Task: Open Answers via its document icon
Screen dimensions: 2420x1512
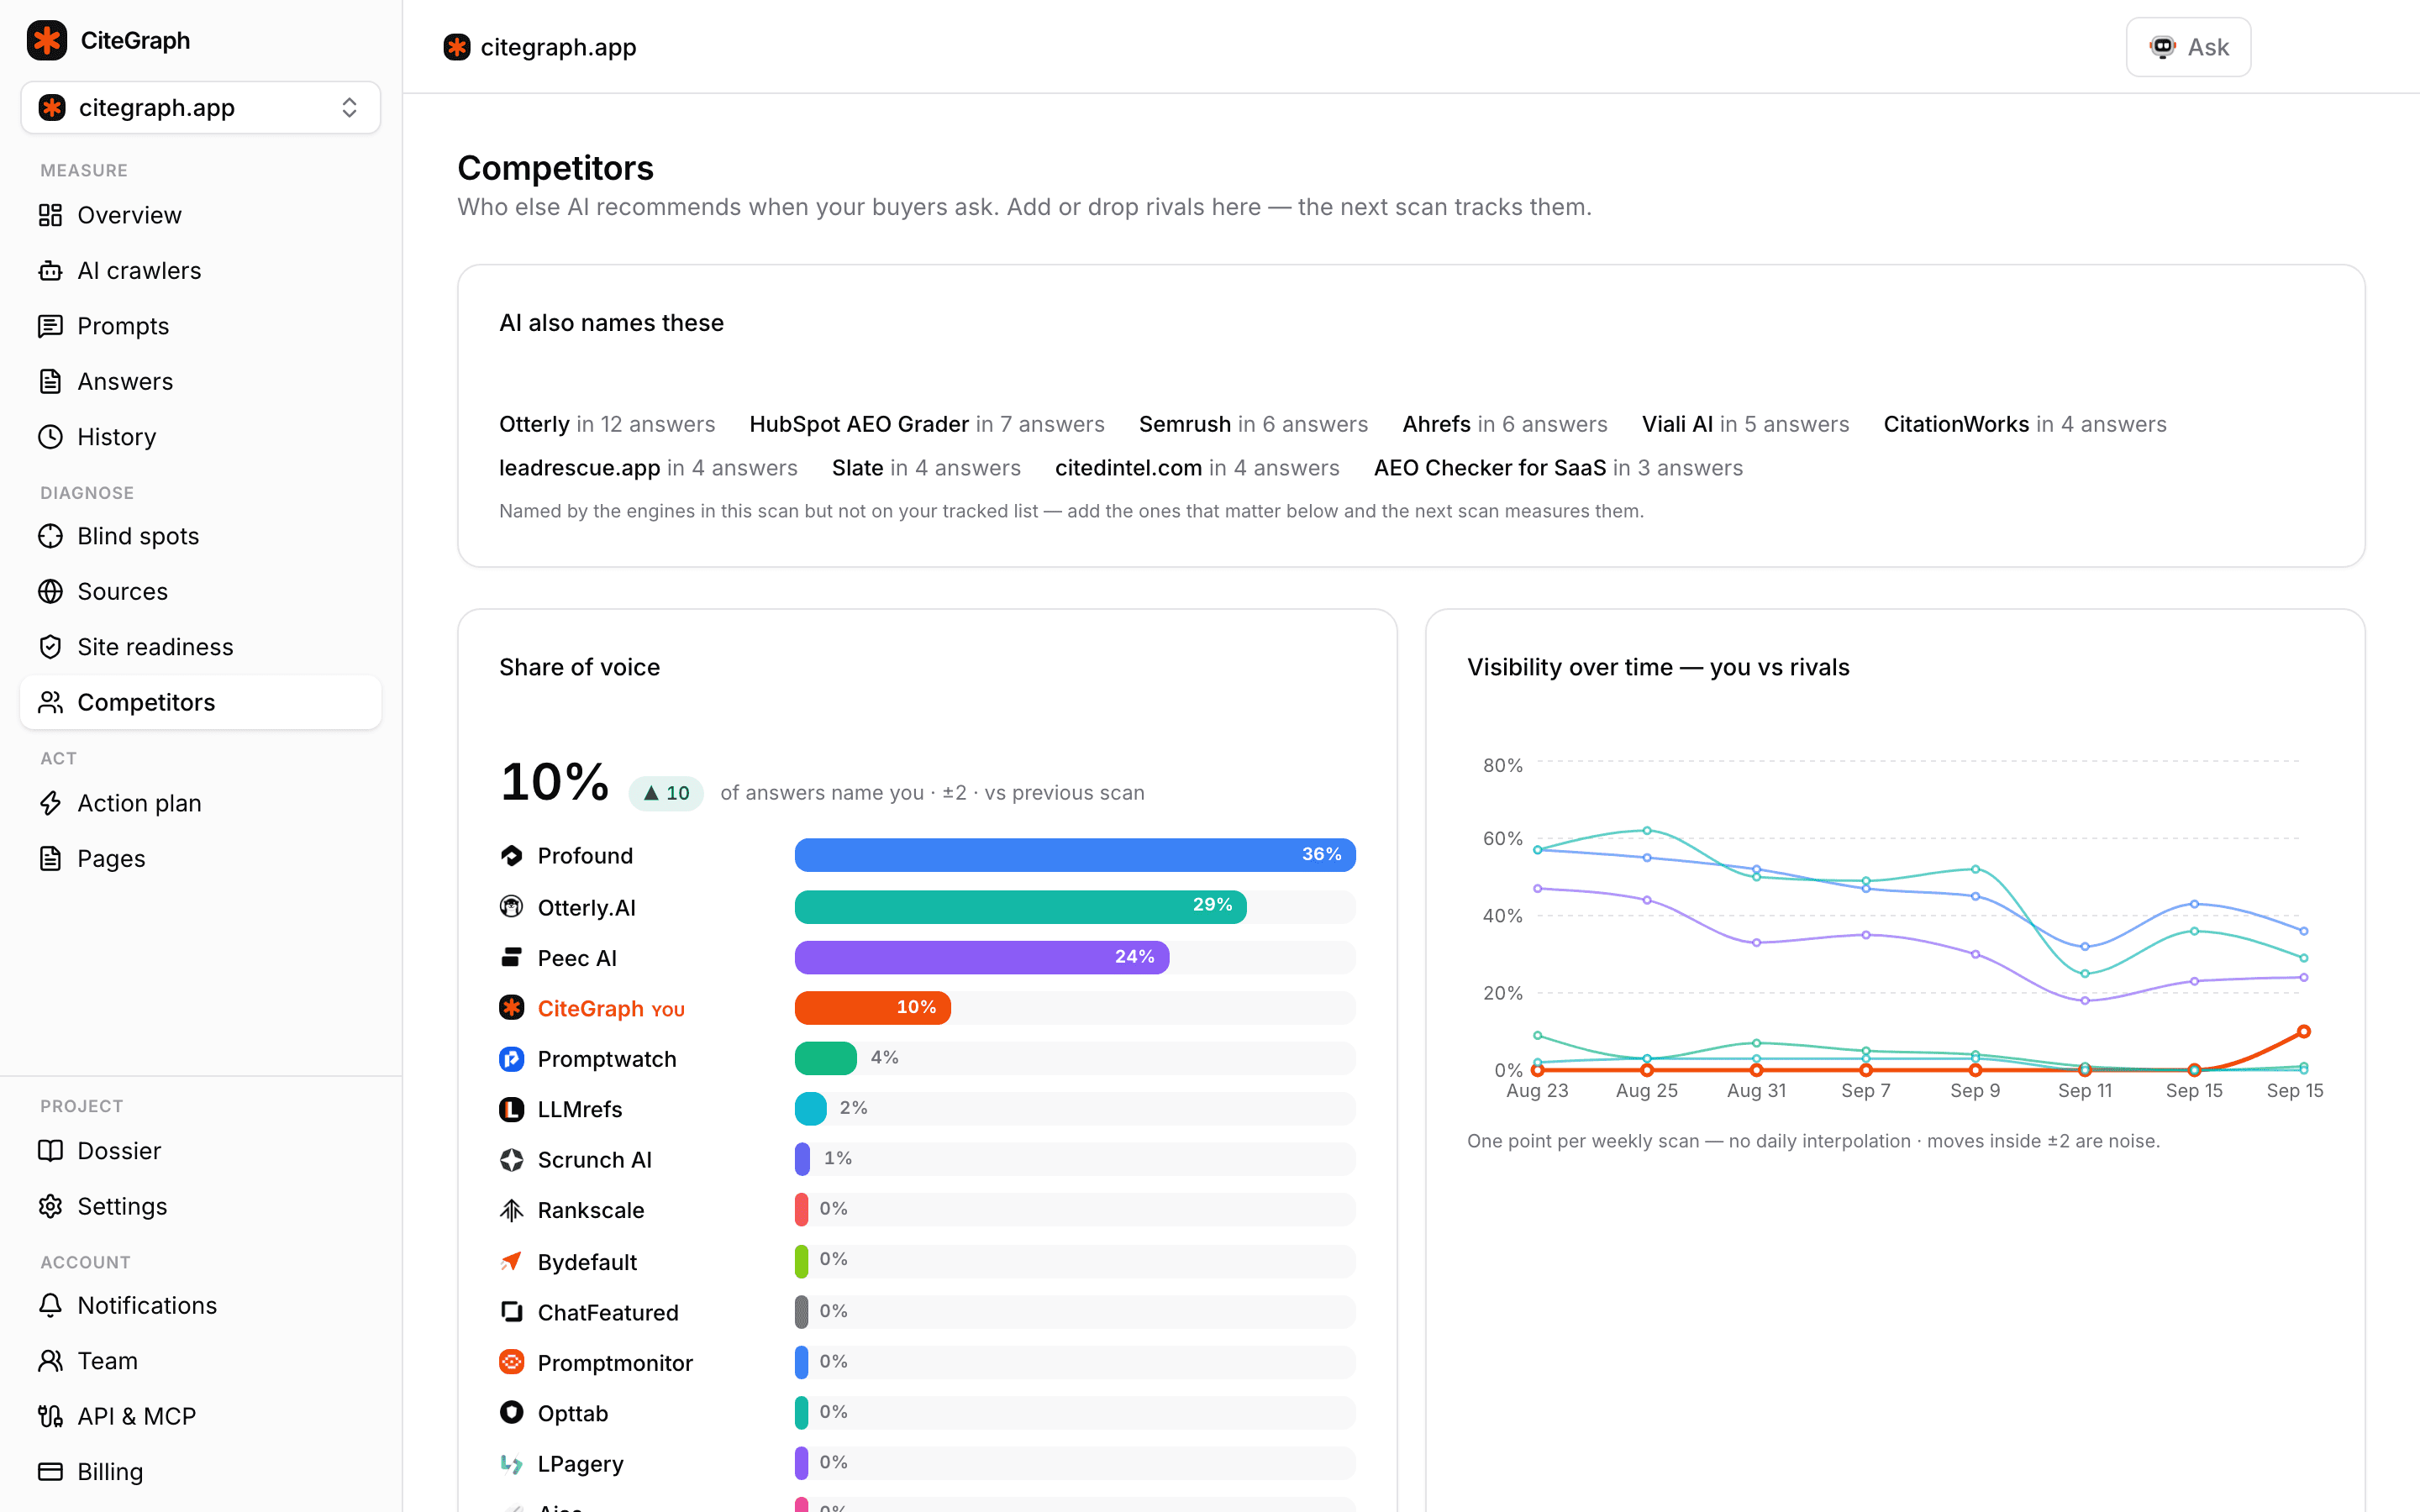Action: (x=50, y=381)
